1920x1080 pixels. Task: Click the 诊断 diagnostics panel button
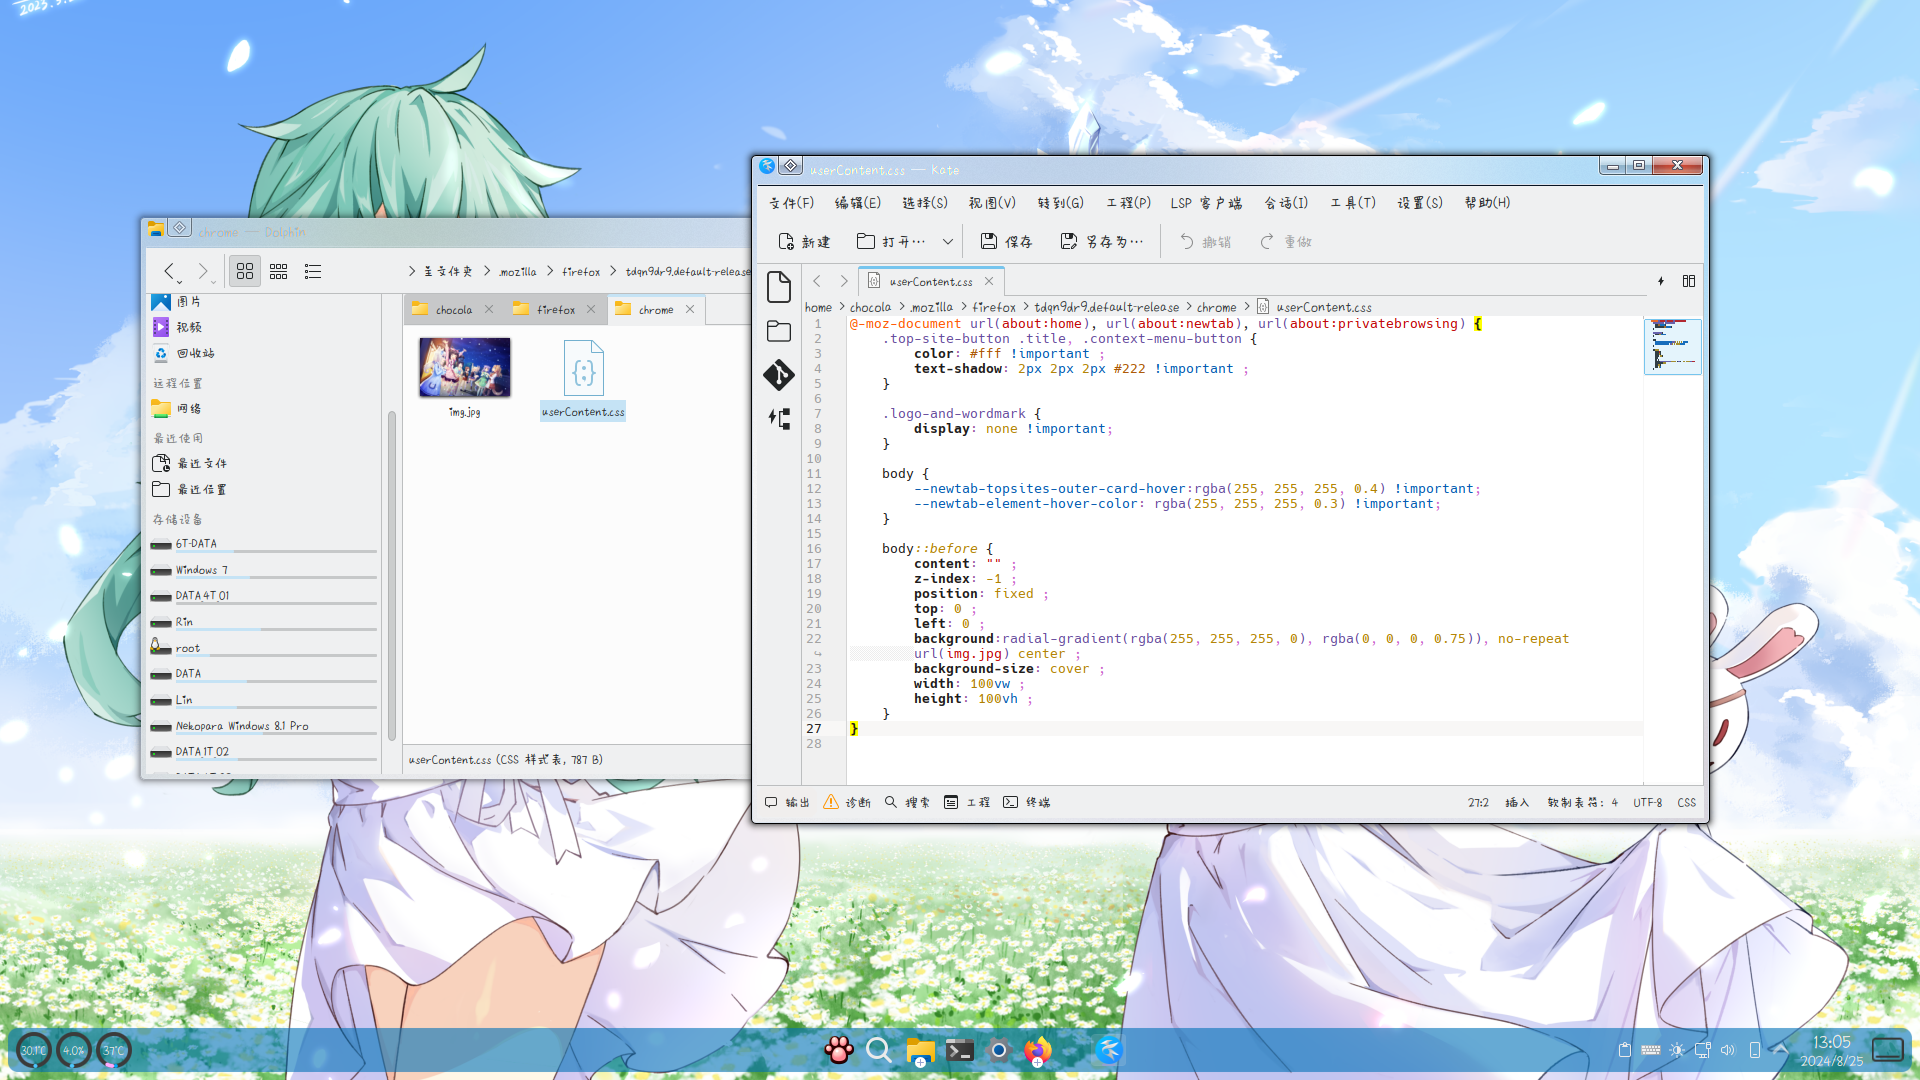(x=846, y=802)
